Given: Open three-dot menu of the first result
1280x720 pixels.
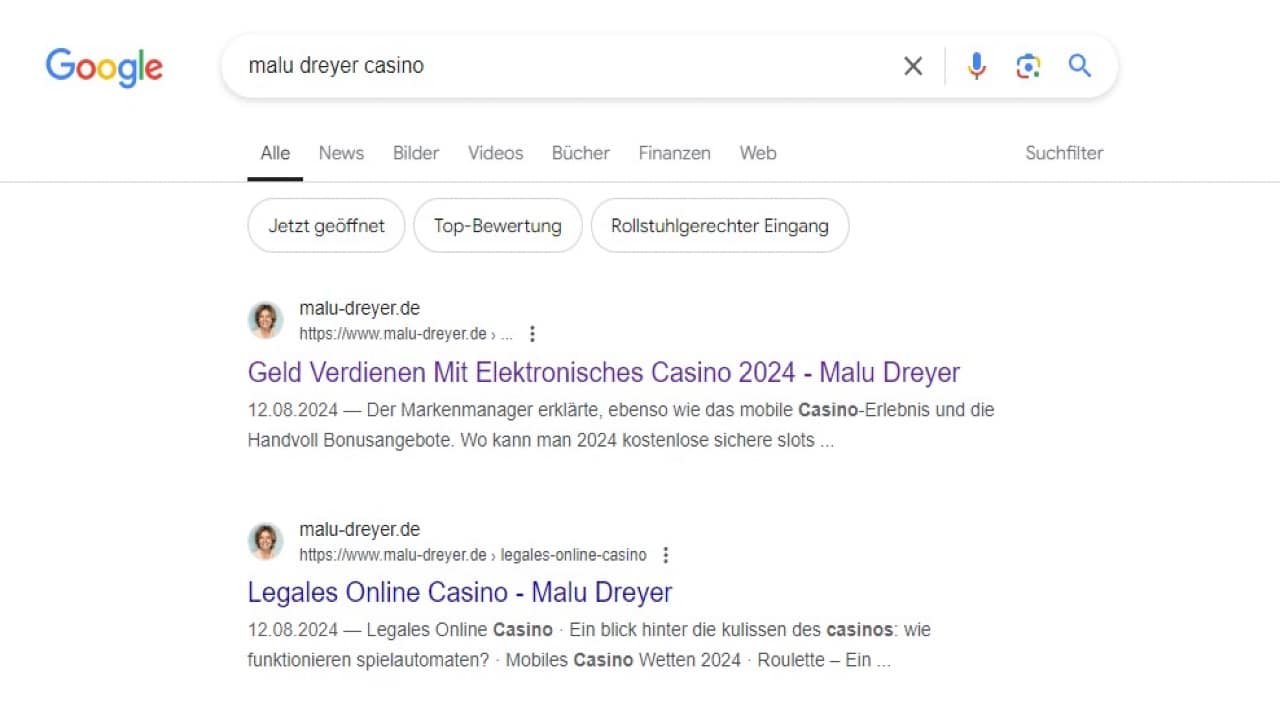Looking at the screenshot, I should 532,334.
